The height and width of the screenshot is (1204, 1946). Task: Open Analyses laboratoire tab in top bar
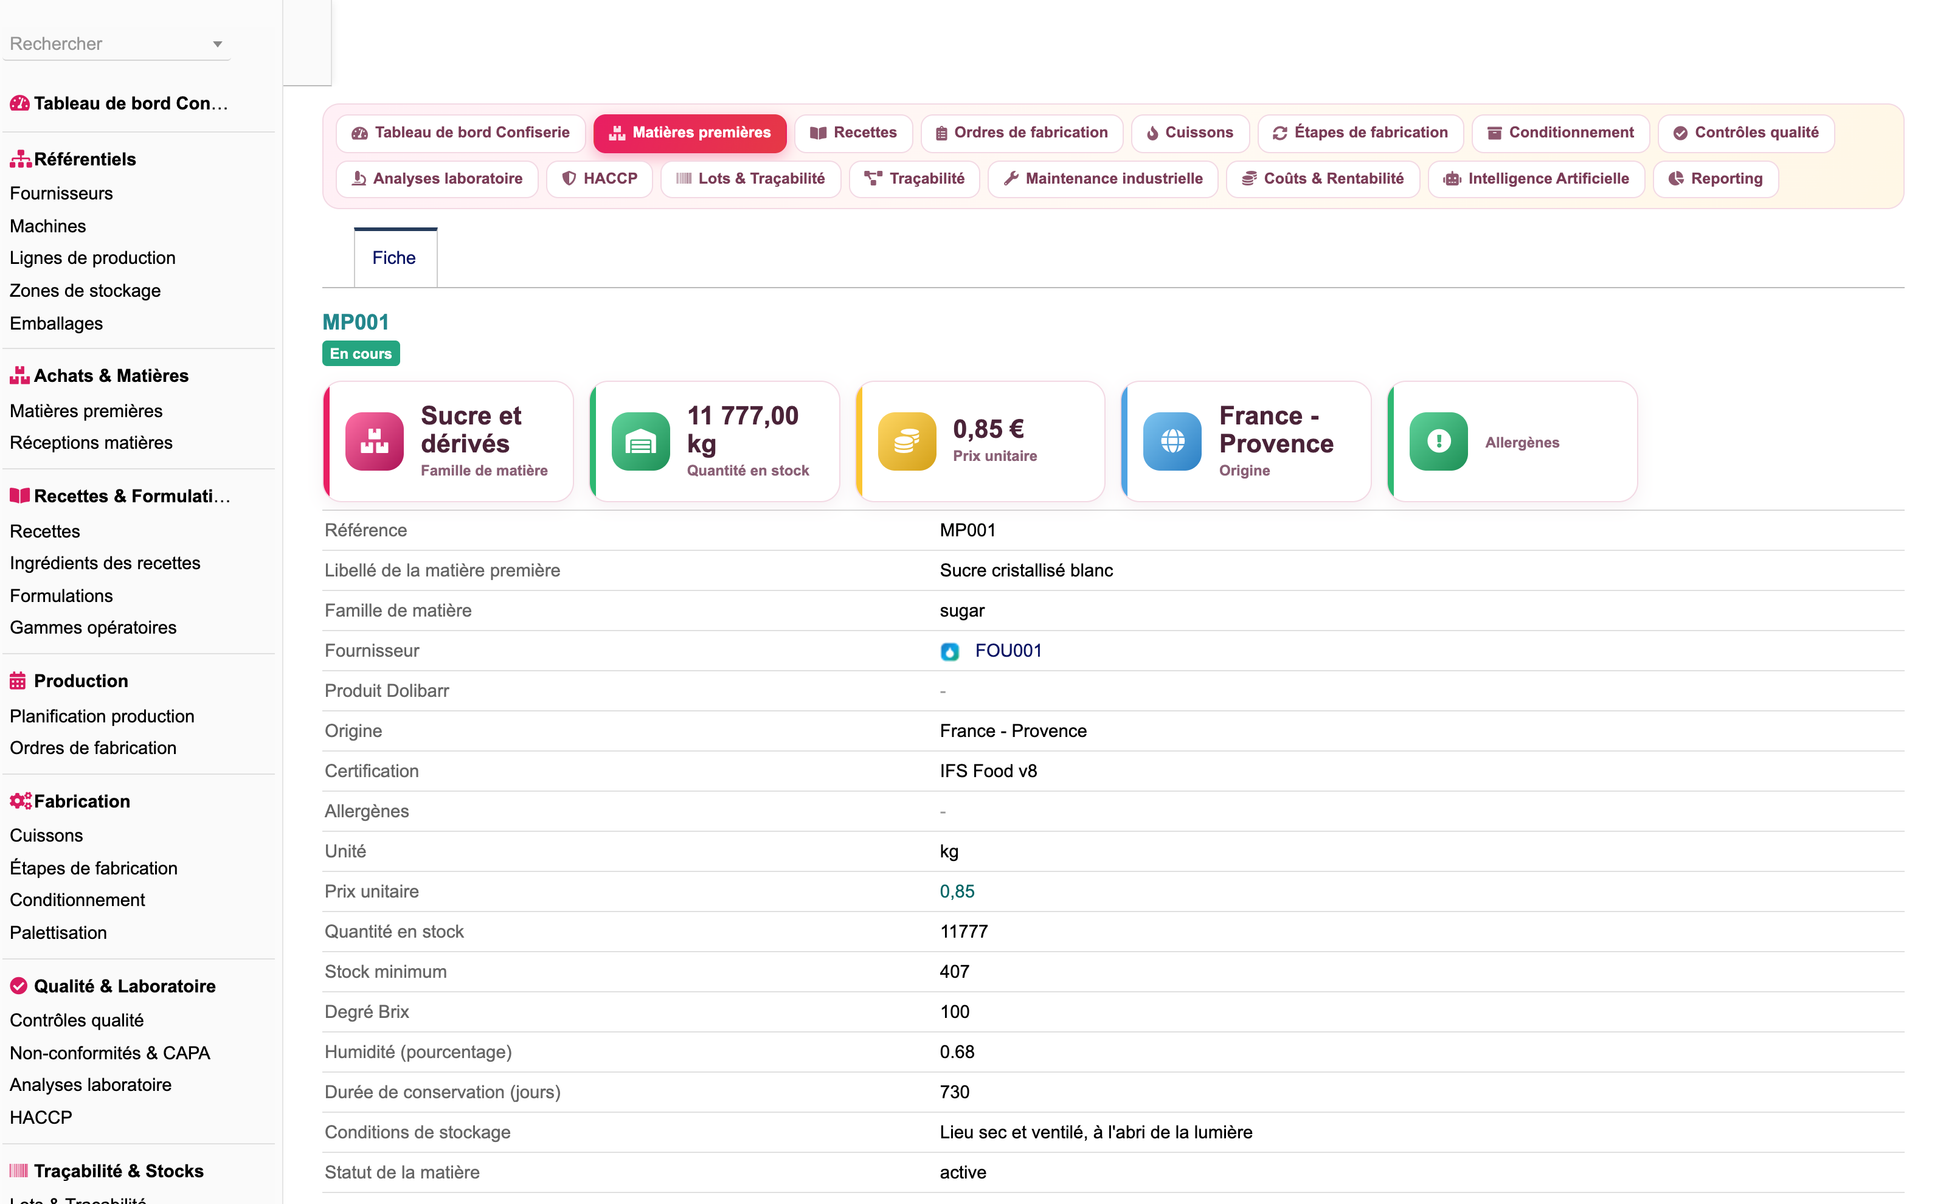pos(437,179)
